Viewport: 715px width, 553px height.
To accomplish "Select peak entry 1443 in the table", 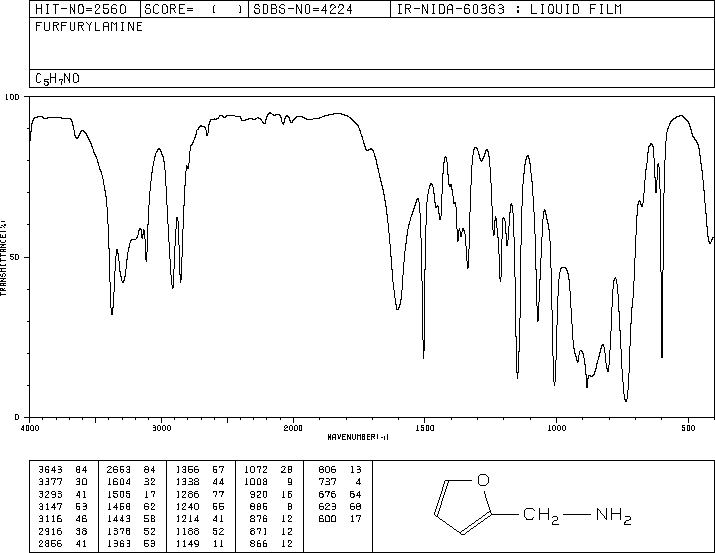I will [x=119, y=519].
